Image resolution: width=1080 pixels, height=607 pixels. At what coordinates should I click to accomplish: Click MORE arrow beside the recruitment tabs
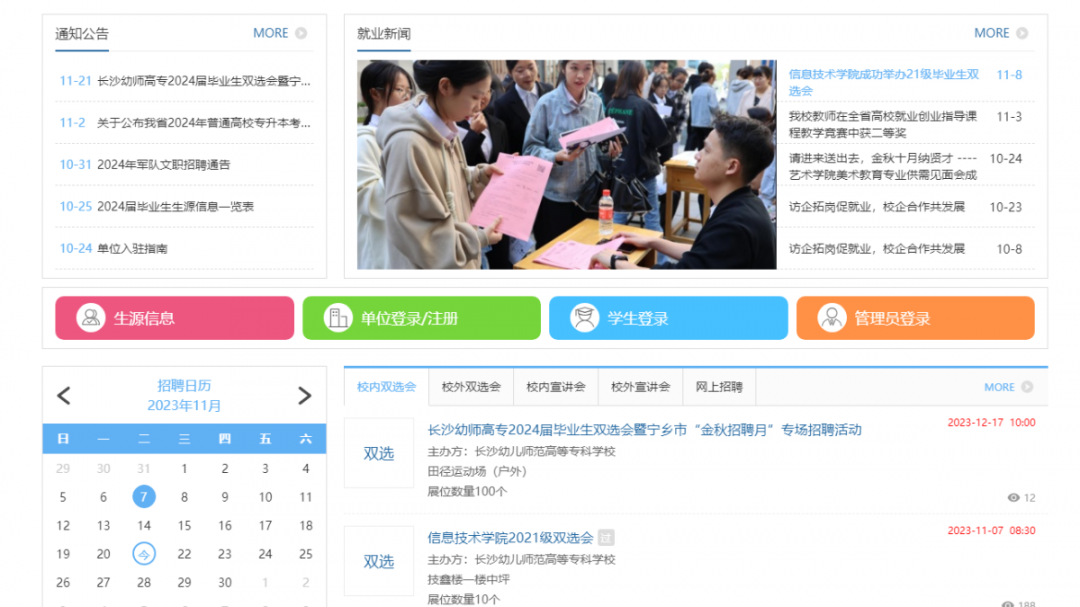1027,387
